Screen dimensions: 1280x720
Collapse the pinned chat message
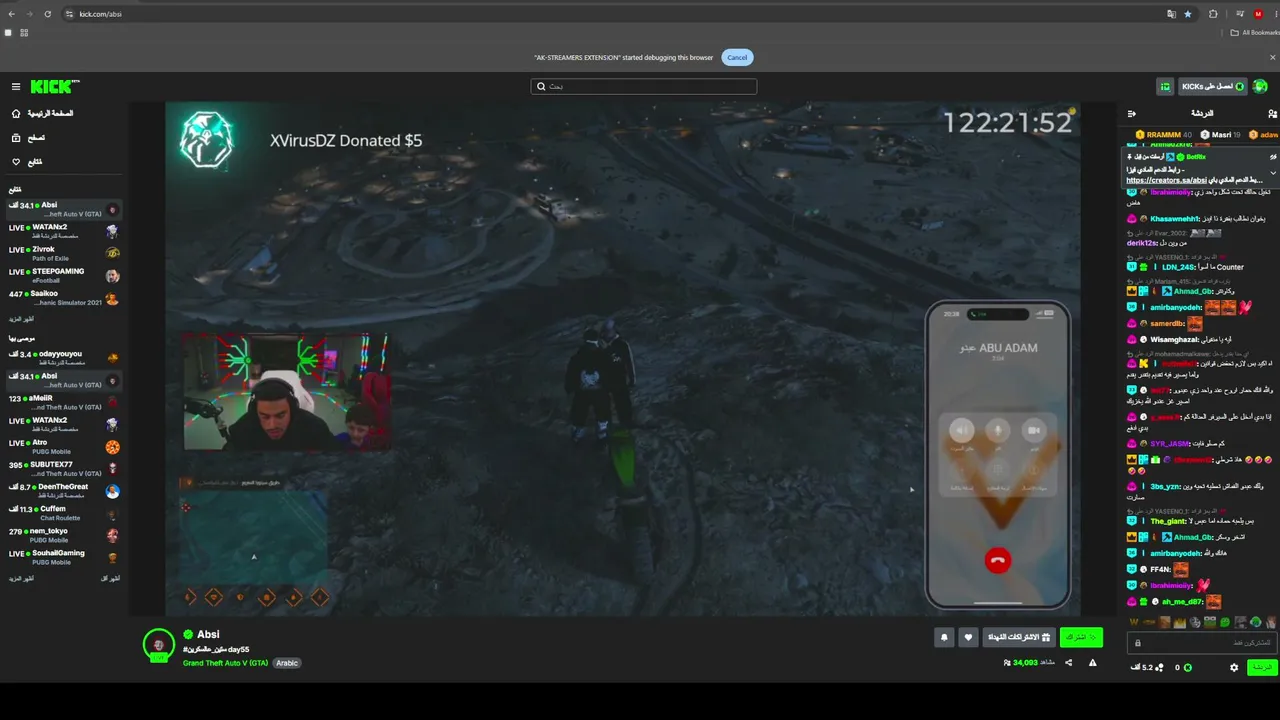(x=1273, y=172)
